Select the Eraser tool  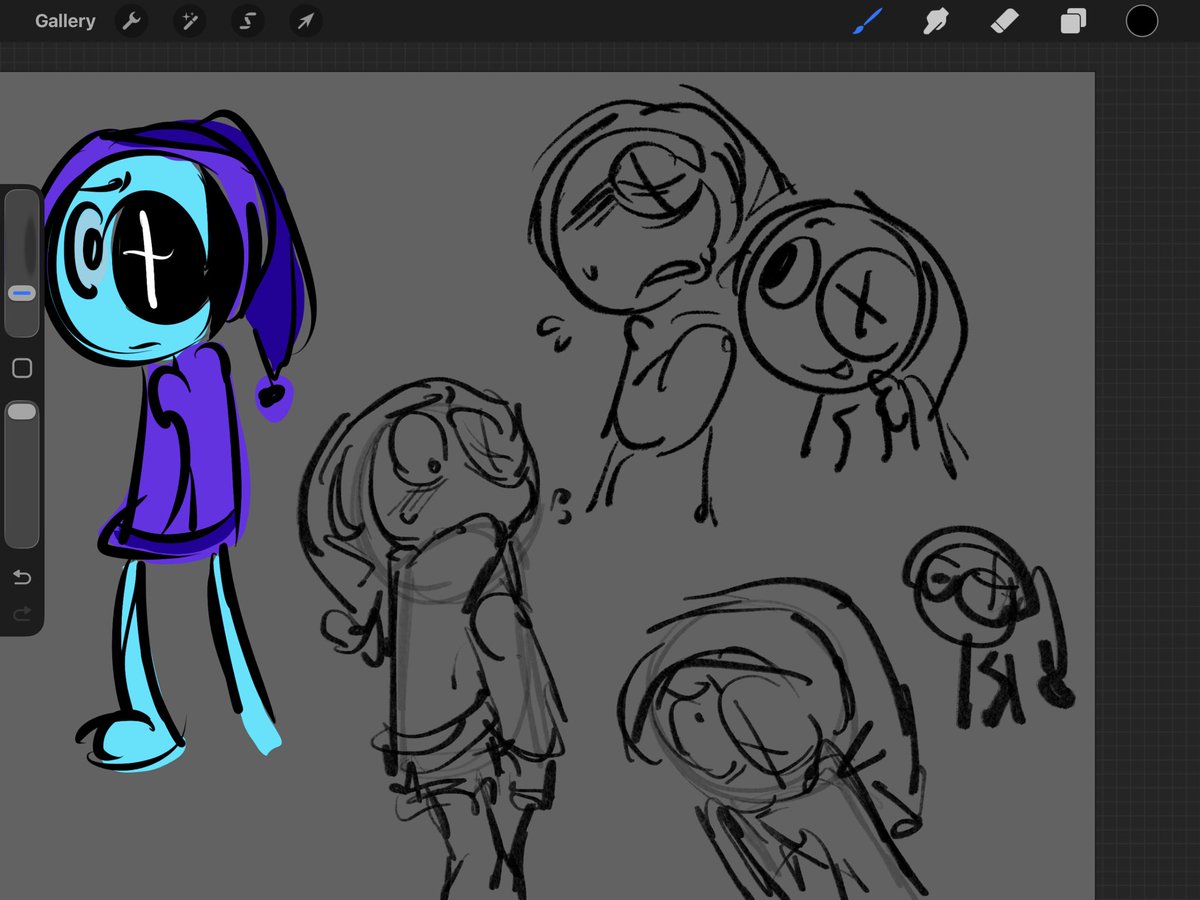(1004, 21)
